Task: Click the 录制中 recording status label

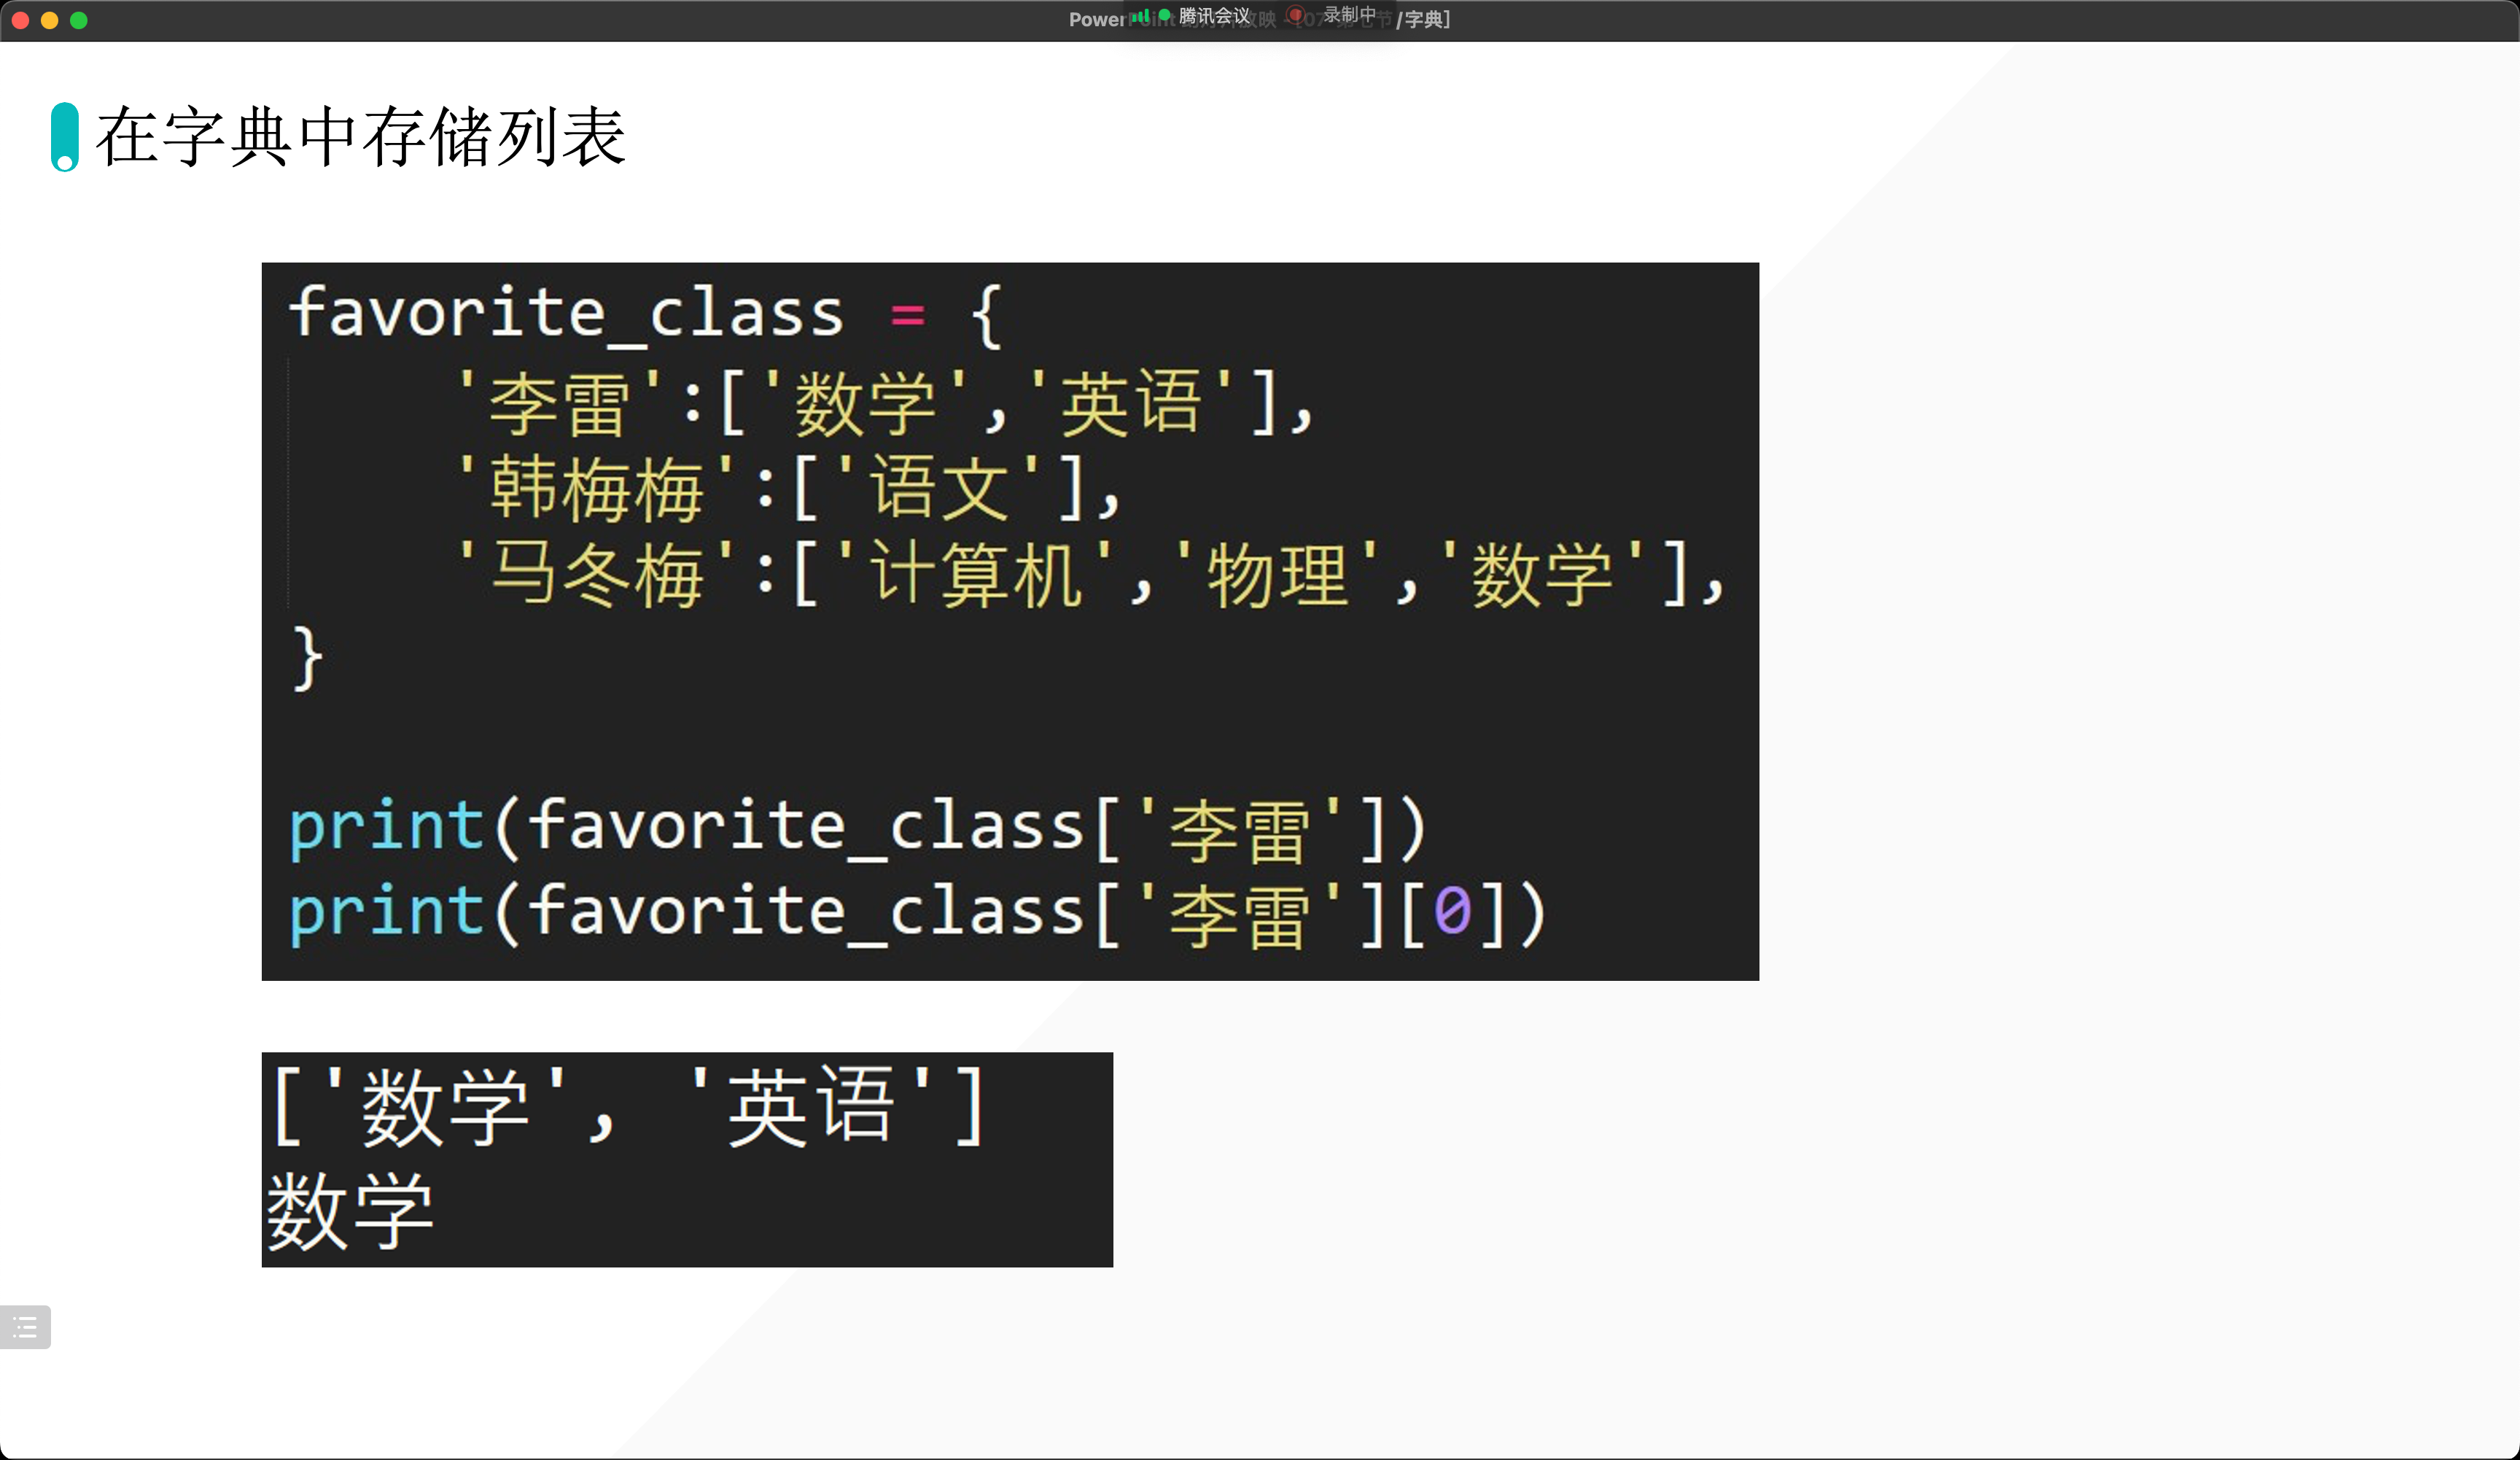Action: (x=1350, y=15)
